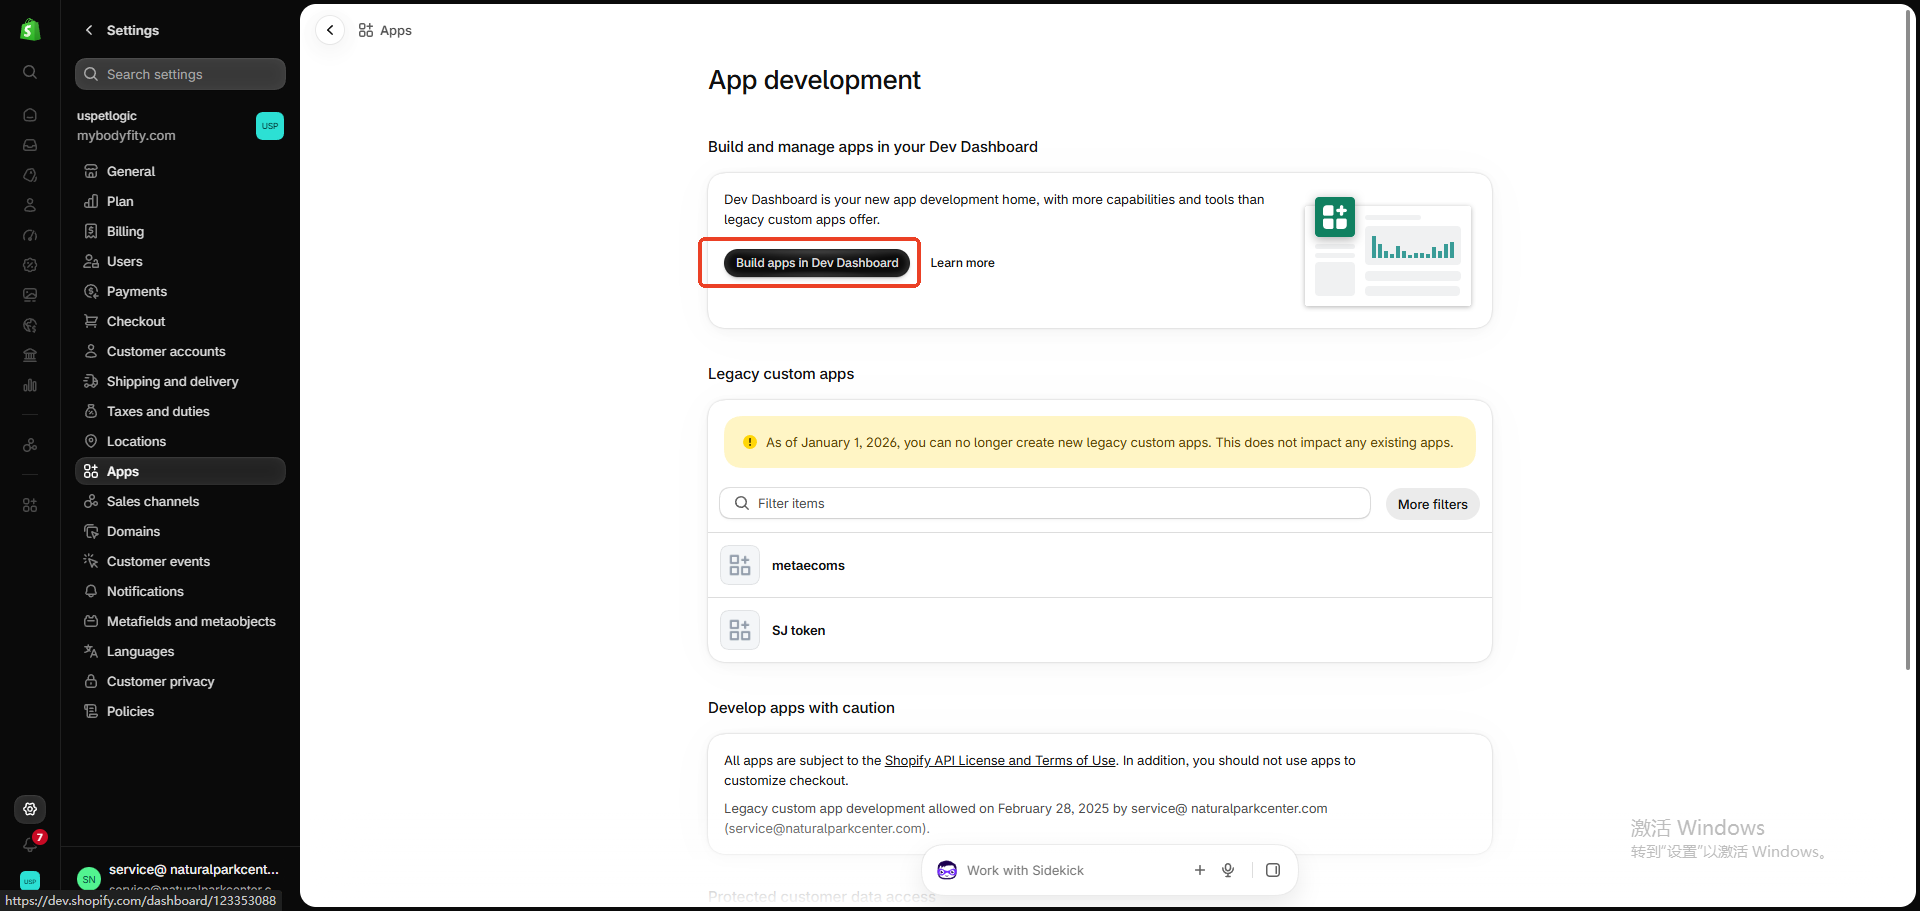Click the green Shopify logo icon
Viewport: 1920px width, 911px height.
pyautogui.click(x=30, y=30)
